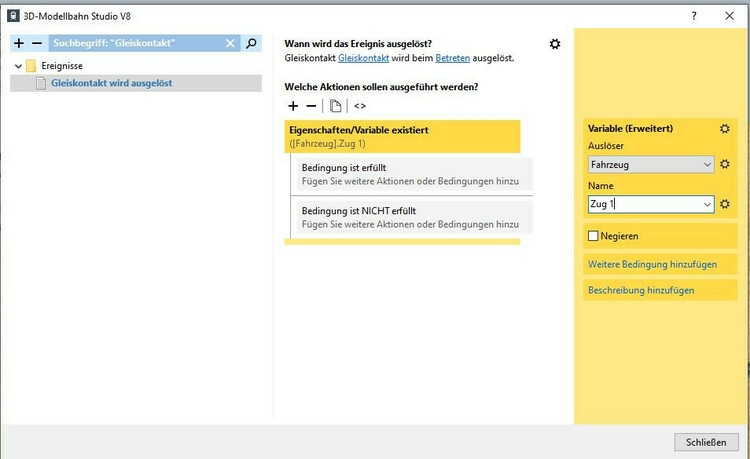Open gear next to Name field
Viewport: 750px width, 459px height.
pyautogui.click(x=725, y=204)
